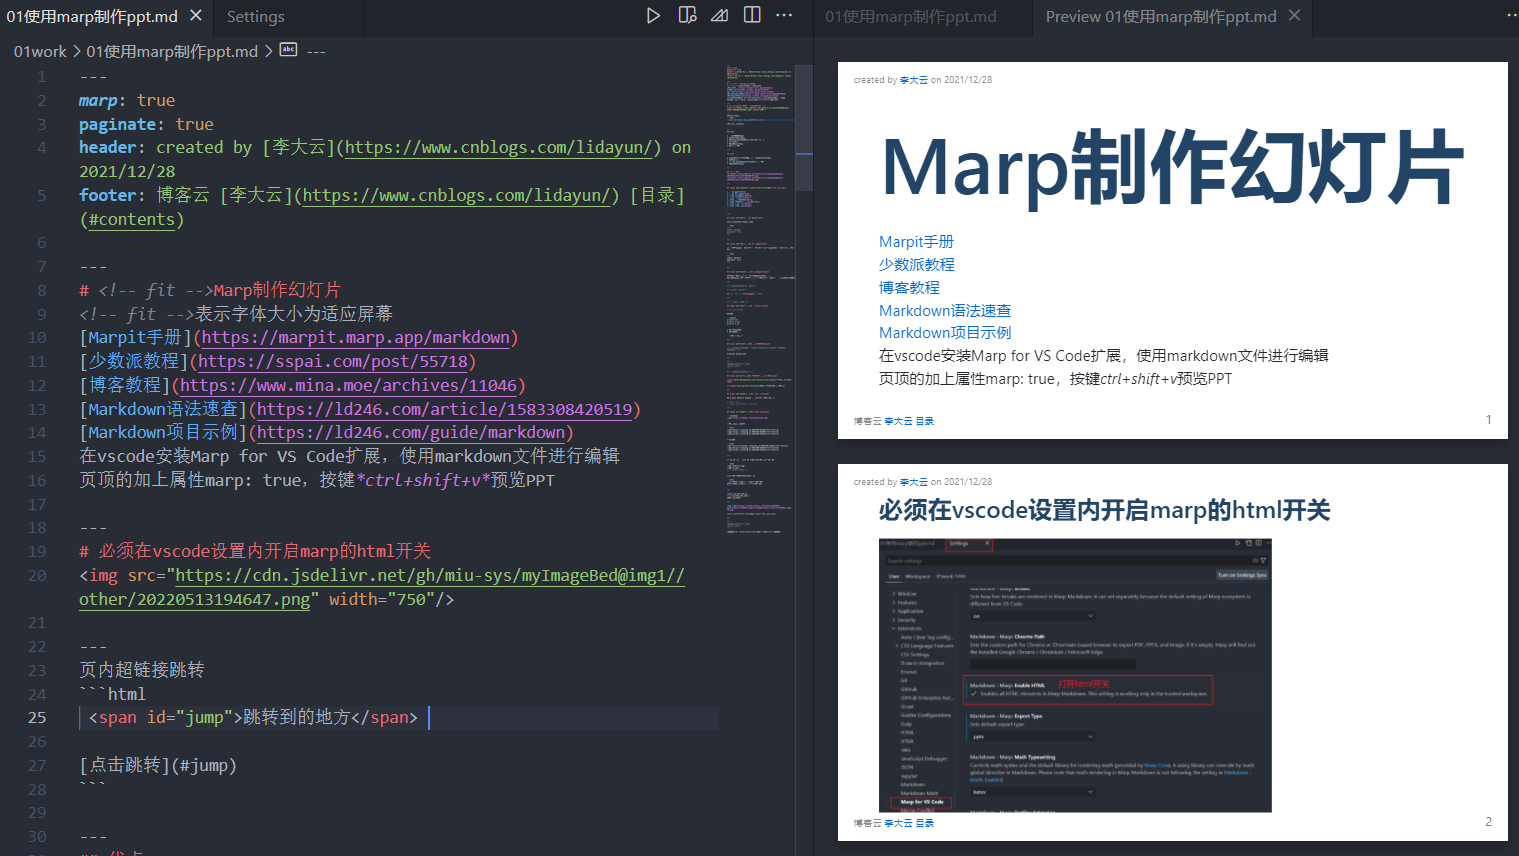Click the mina.moe URL on line 12
1519x856 pixels.
pos(348,386)
